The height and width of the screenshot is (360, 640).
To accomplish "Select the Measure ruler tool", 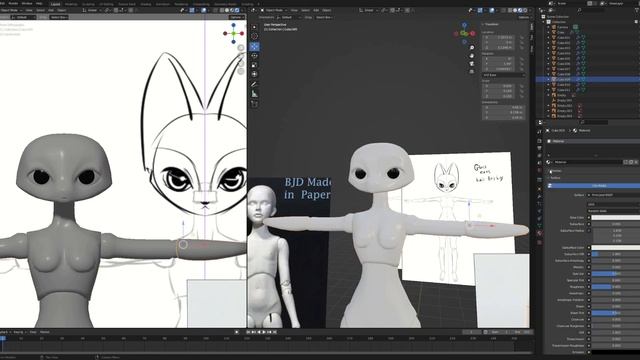I will pos(254,94).
